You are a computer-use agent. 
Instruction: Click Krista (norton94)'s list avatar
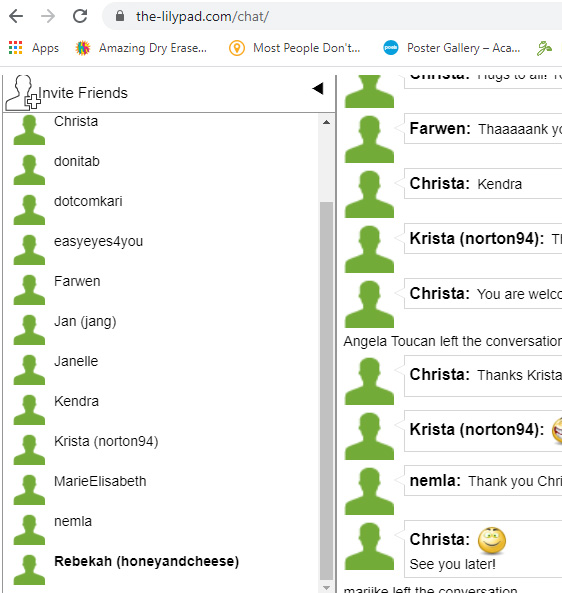29,450
